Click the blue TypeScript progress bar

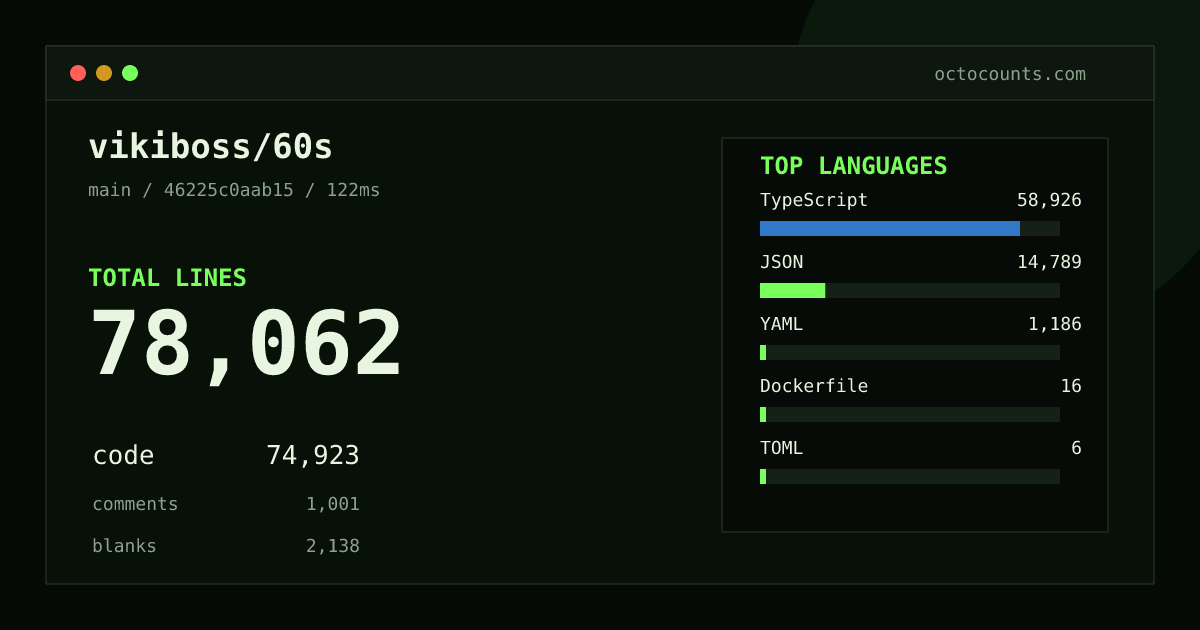coord(890,228)
